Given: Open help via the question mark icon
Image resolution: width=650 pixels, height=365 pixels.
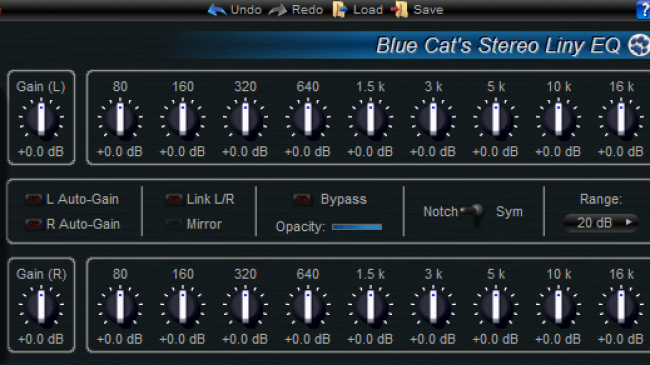Looking at the screenshot, I should pos(643,9).
